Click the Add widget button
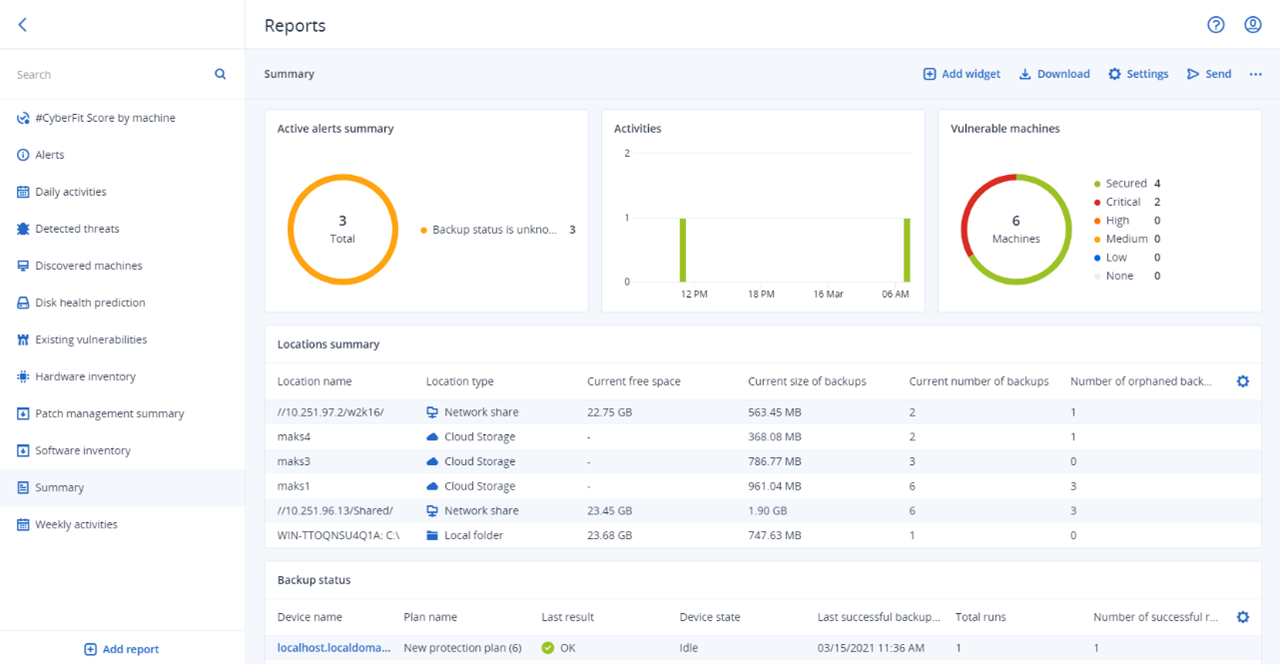This screenshot has width=1280, height=664. (x=961, y=74)
